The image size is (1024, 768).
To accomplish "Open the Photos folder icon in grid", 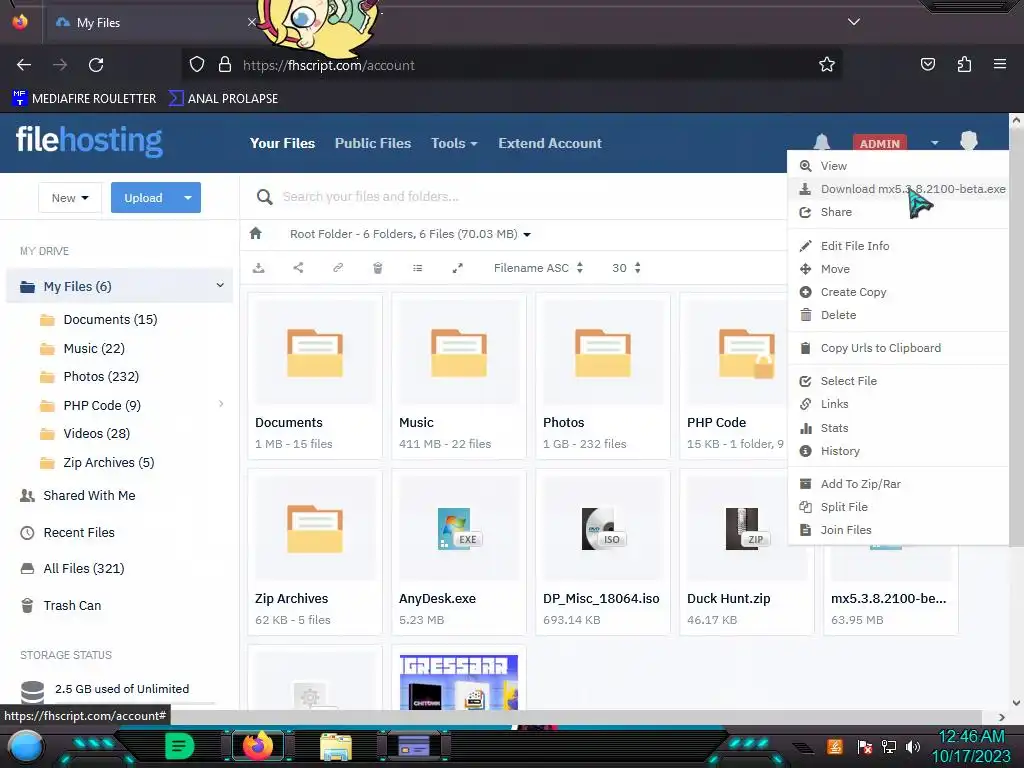I will pyautogui.click(x=603, y=353).
